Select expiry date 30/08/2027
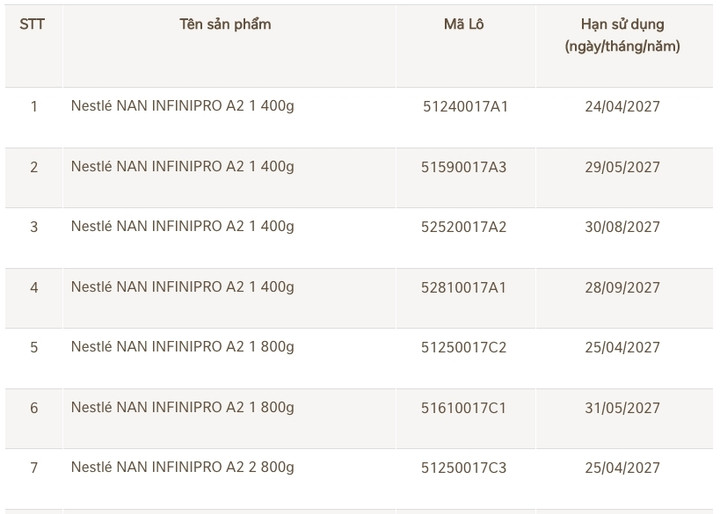The width and height of the screenshot is (720, 514). coord(622,227)
